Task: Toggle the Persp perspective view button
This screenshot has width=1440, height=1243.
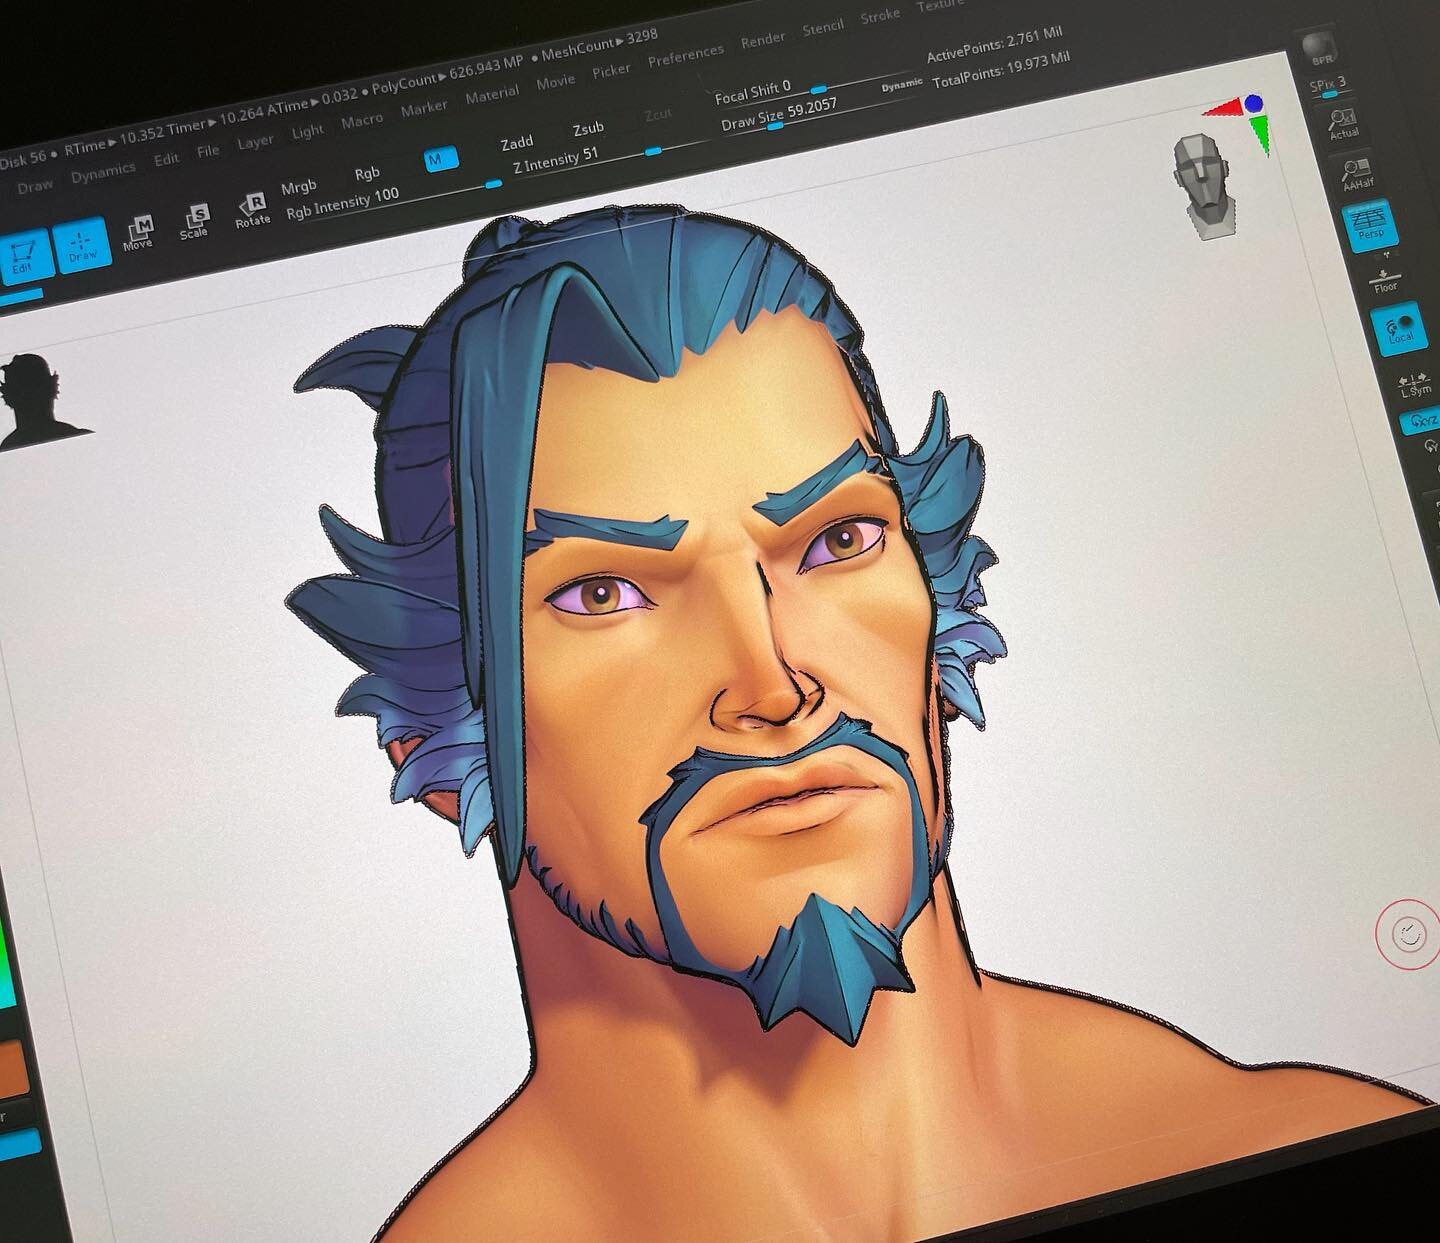Action: click(1369, 223)
